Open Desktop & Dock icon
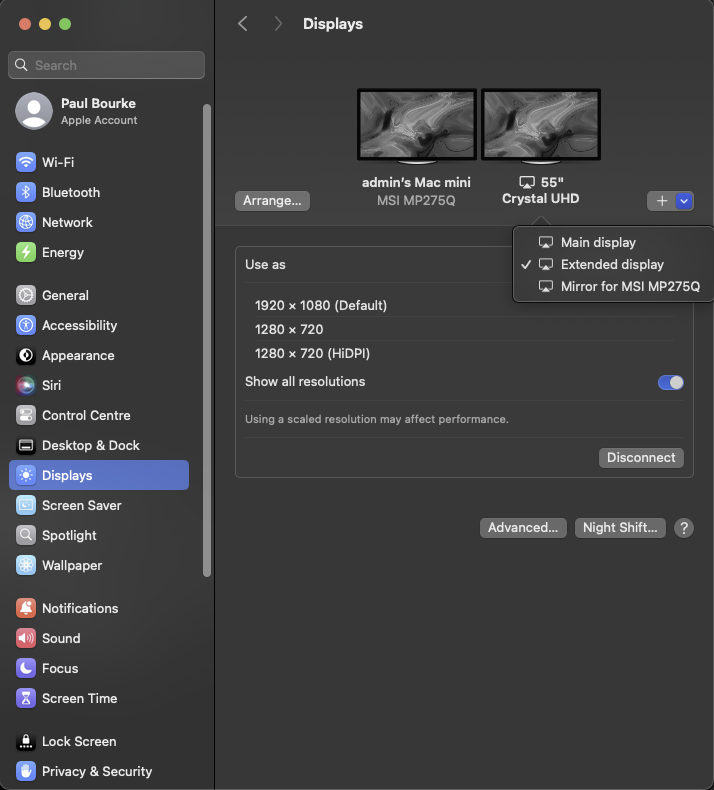 point(26,445)
